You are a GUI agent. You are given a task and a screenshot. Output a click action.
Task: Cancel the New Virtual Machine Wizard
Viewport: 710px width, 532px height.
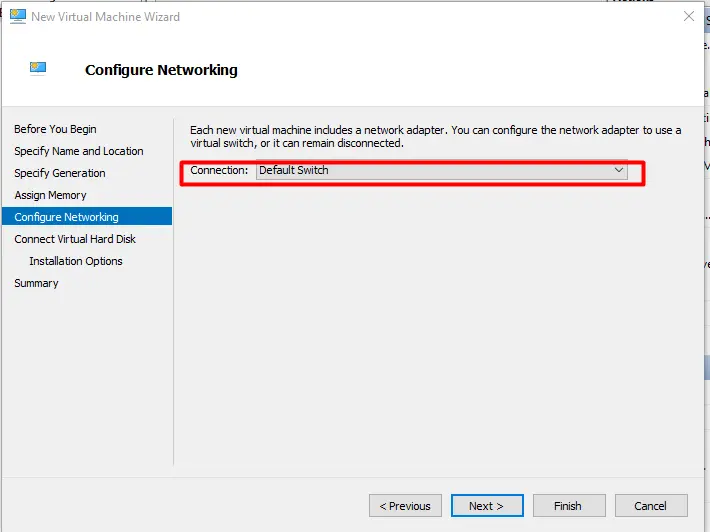point(651,506)
